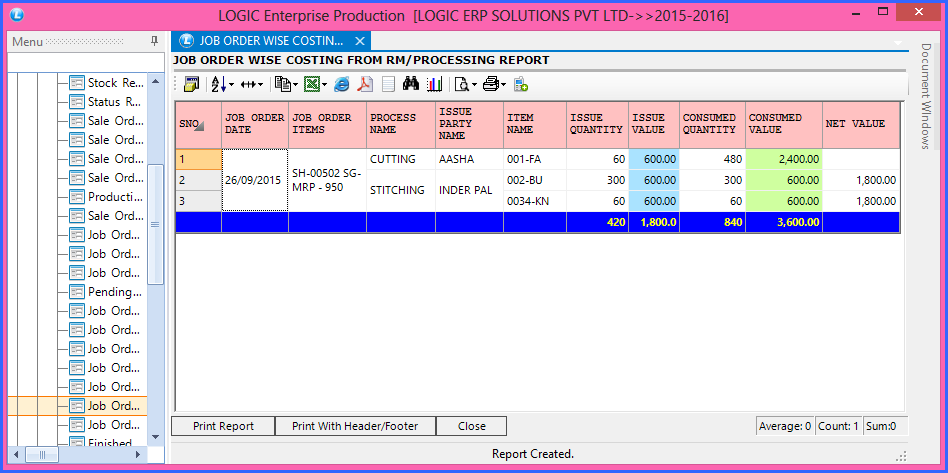Open report in Internet Explorer icon

point(342,84)
